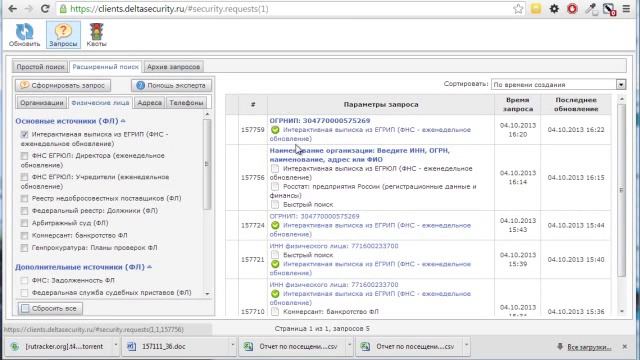Open ИНН физического лица link of request 157721
The image size is (640, 360).
333,246
